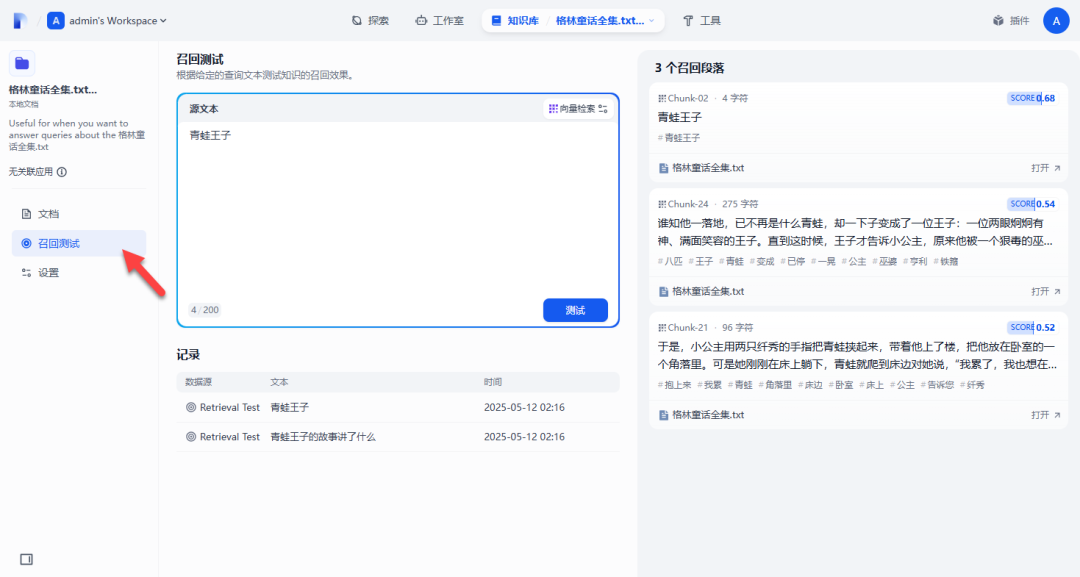This screenshot has width=1080, height=577.
Task: Click the #铁箍 keyword tag
Action: pyautogui.click(x=946, y=262)
